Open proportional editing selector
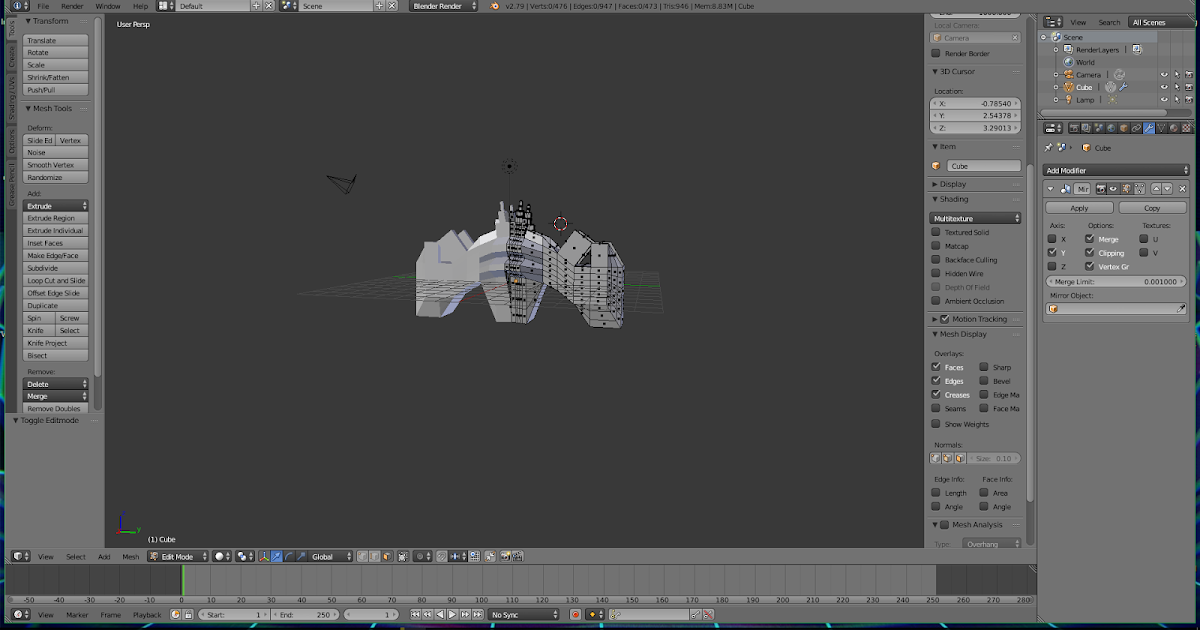 click(x=424, y=556)
